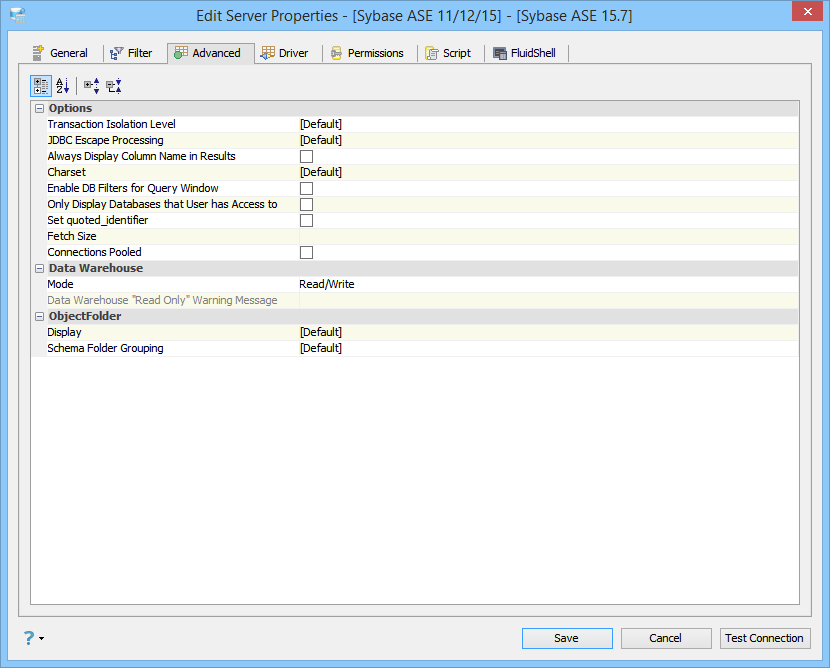Viewport: 830px width, 668px height.
Task: Sort properties alphabetically A-Z icon
Action: pyautogui.click(x=62, y=86)
